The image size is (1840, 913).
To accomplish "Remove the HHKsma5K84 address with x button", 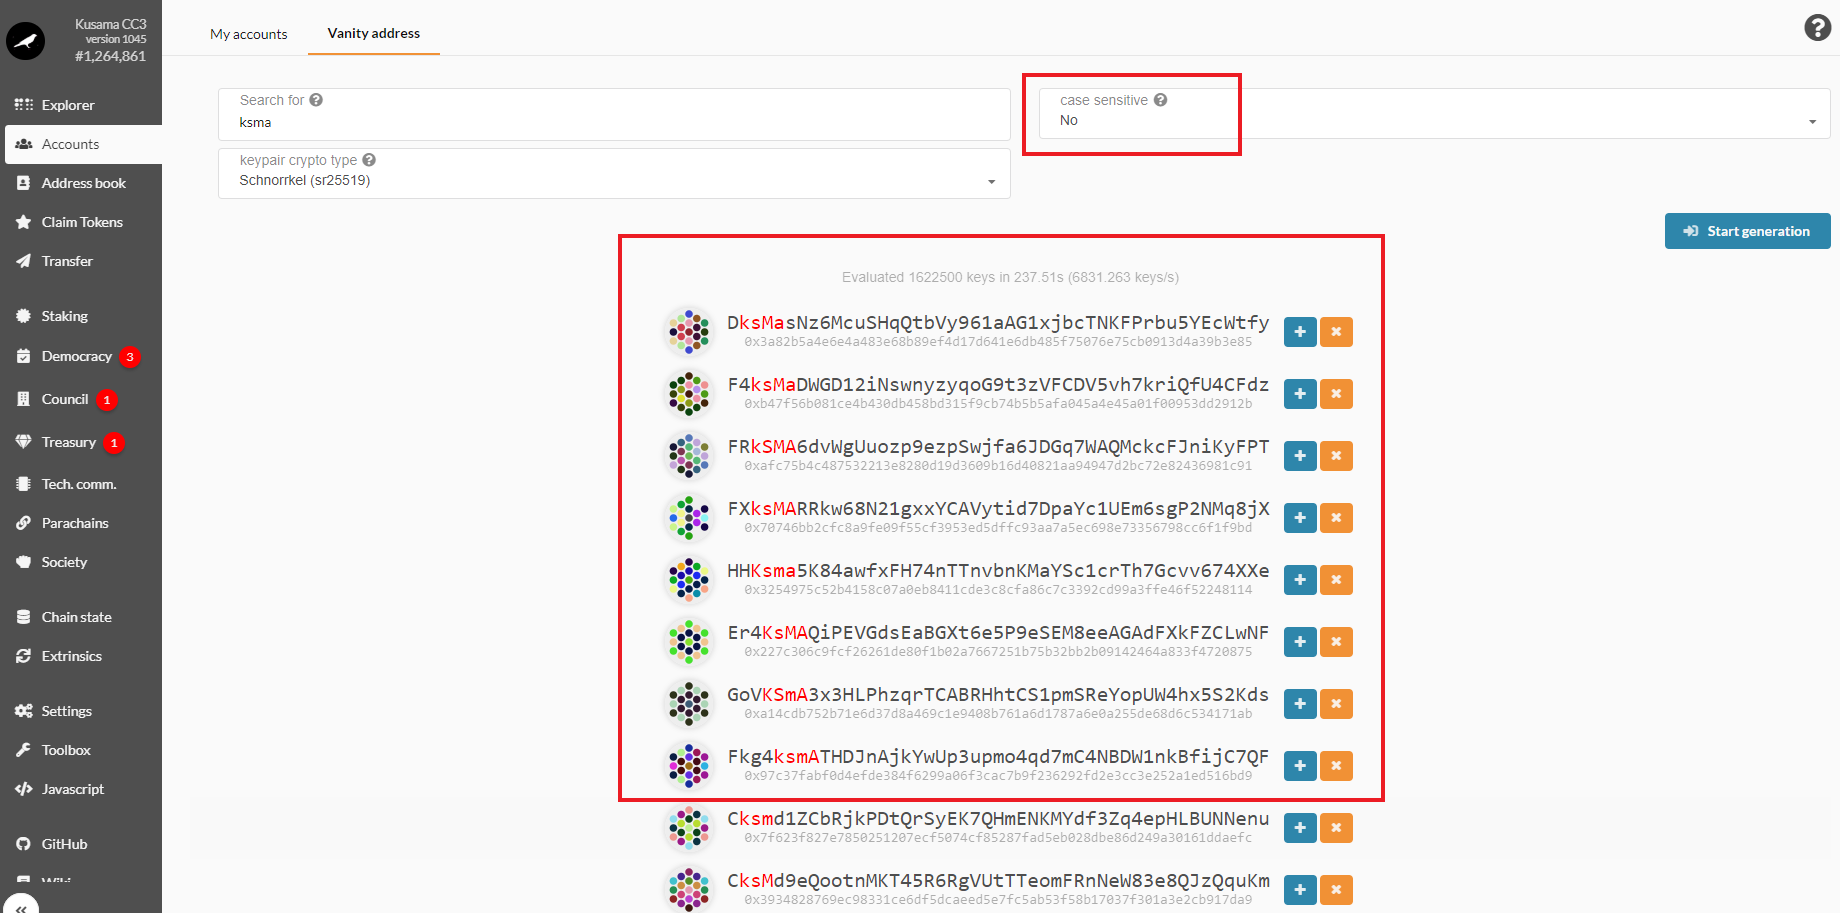I will click(1336, 580).
